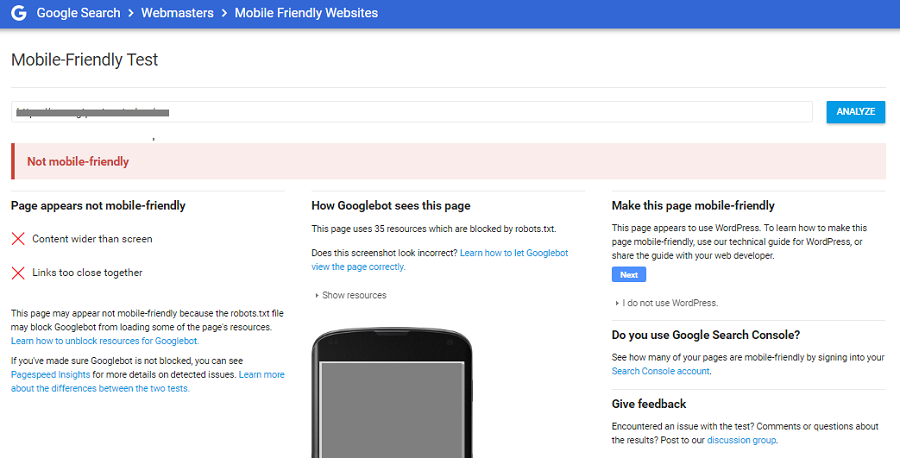Click the blue Next button
The width and height of the screenshot is (900, 458).
tap(629, 274)
